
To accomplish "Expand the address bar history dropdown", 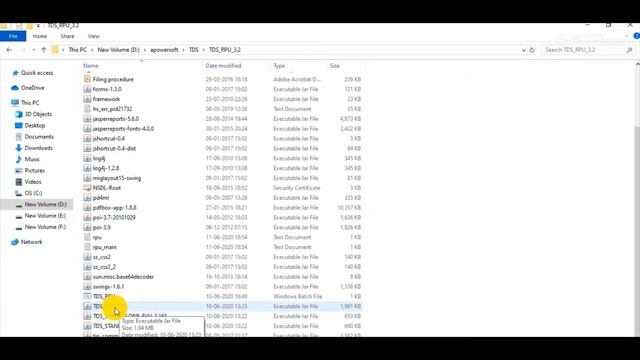I will pos(524,50).
